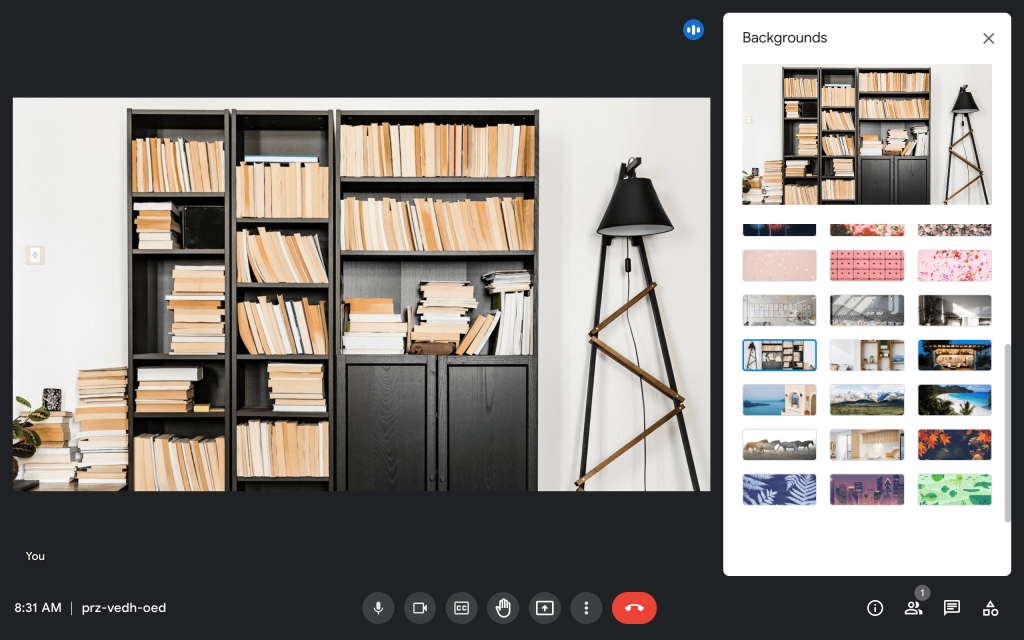1024x640 pixels.
Task: Select the pale pink bokeh background
Action: (x=779, y=265)
